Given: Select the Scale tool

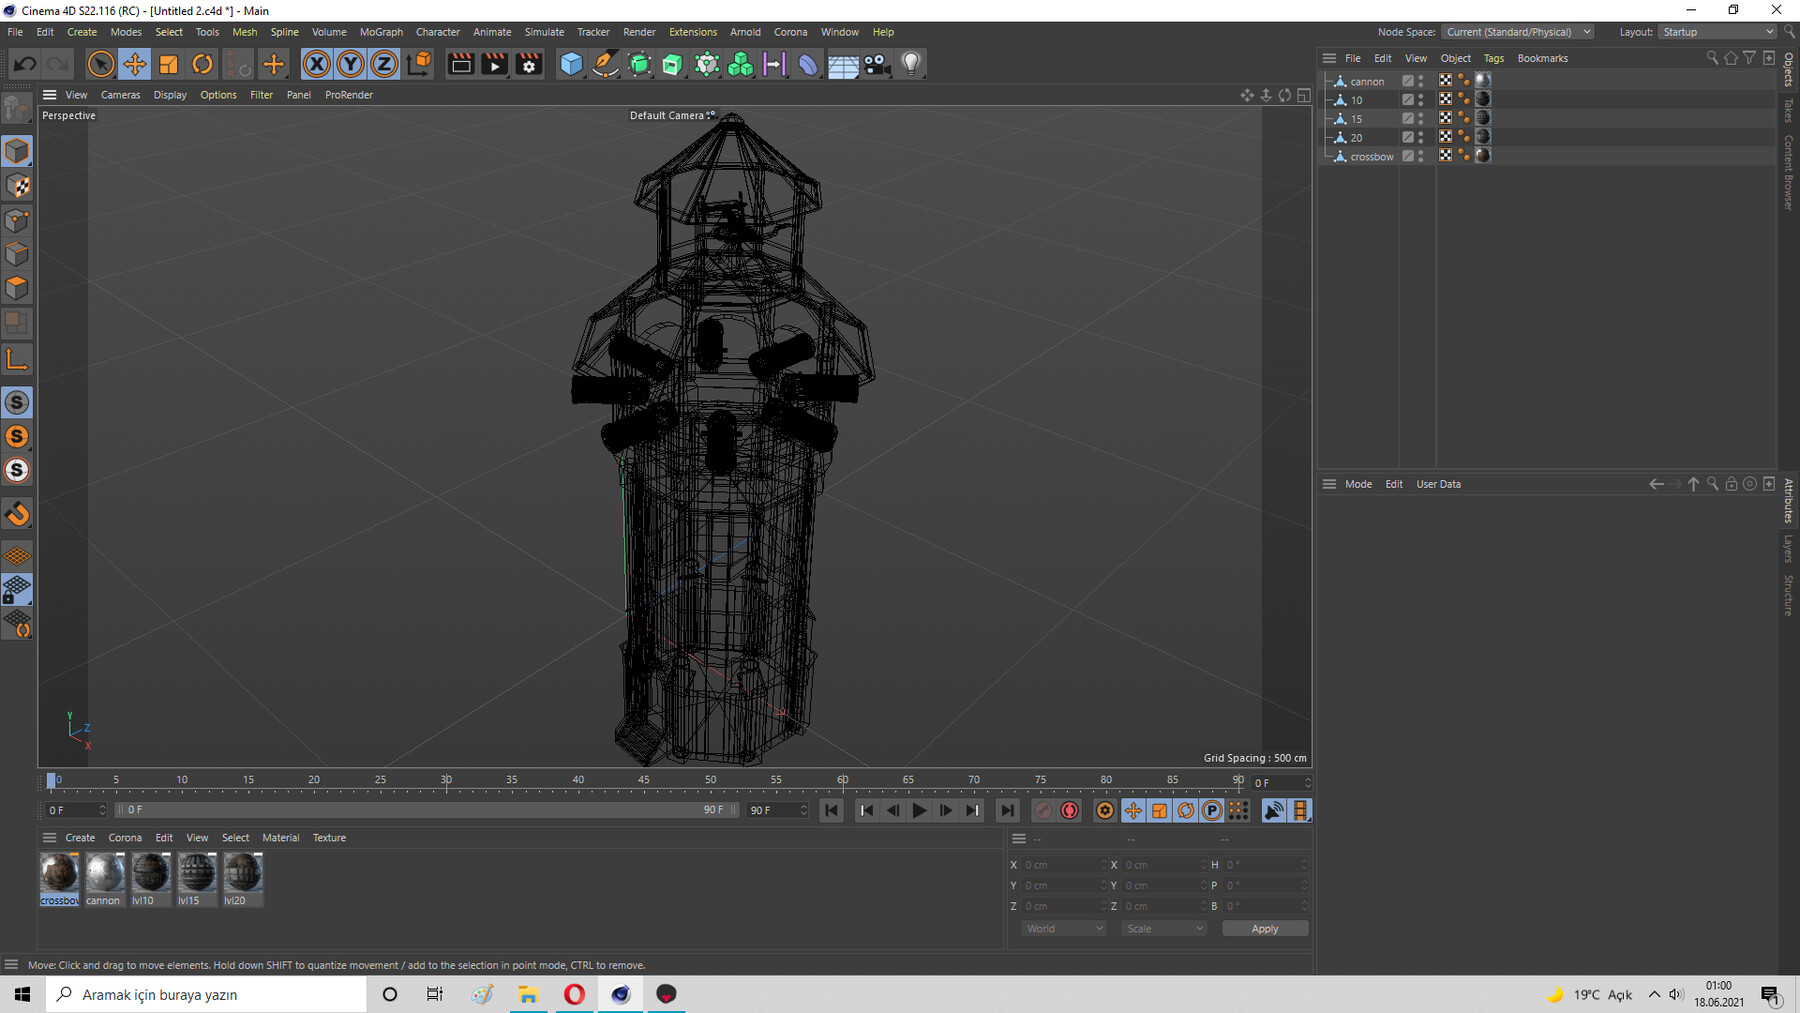Looking at the screenshot, I should coord(168,64).
